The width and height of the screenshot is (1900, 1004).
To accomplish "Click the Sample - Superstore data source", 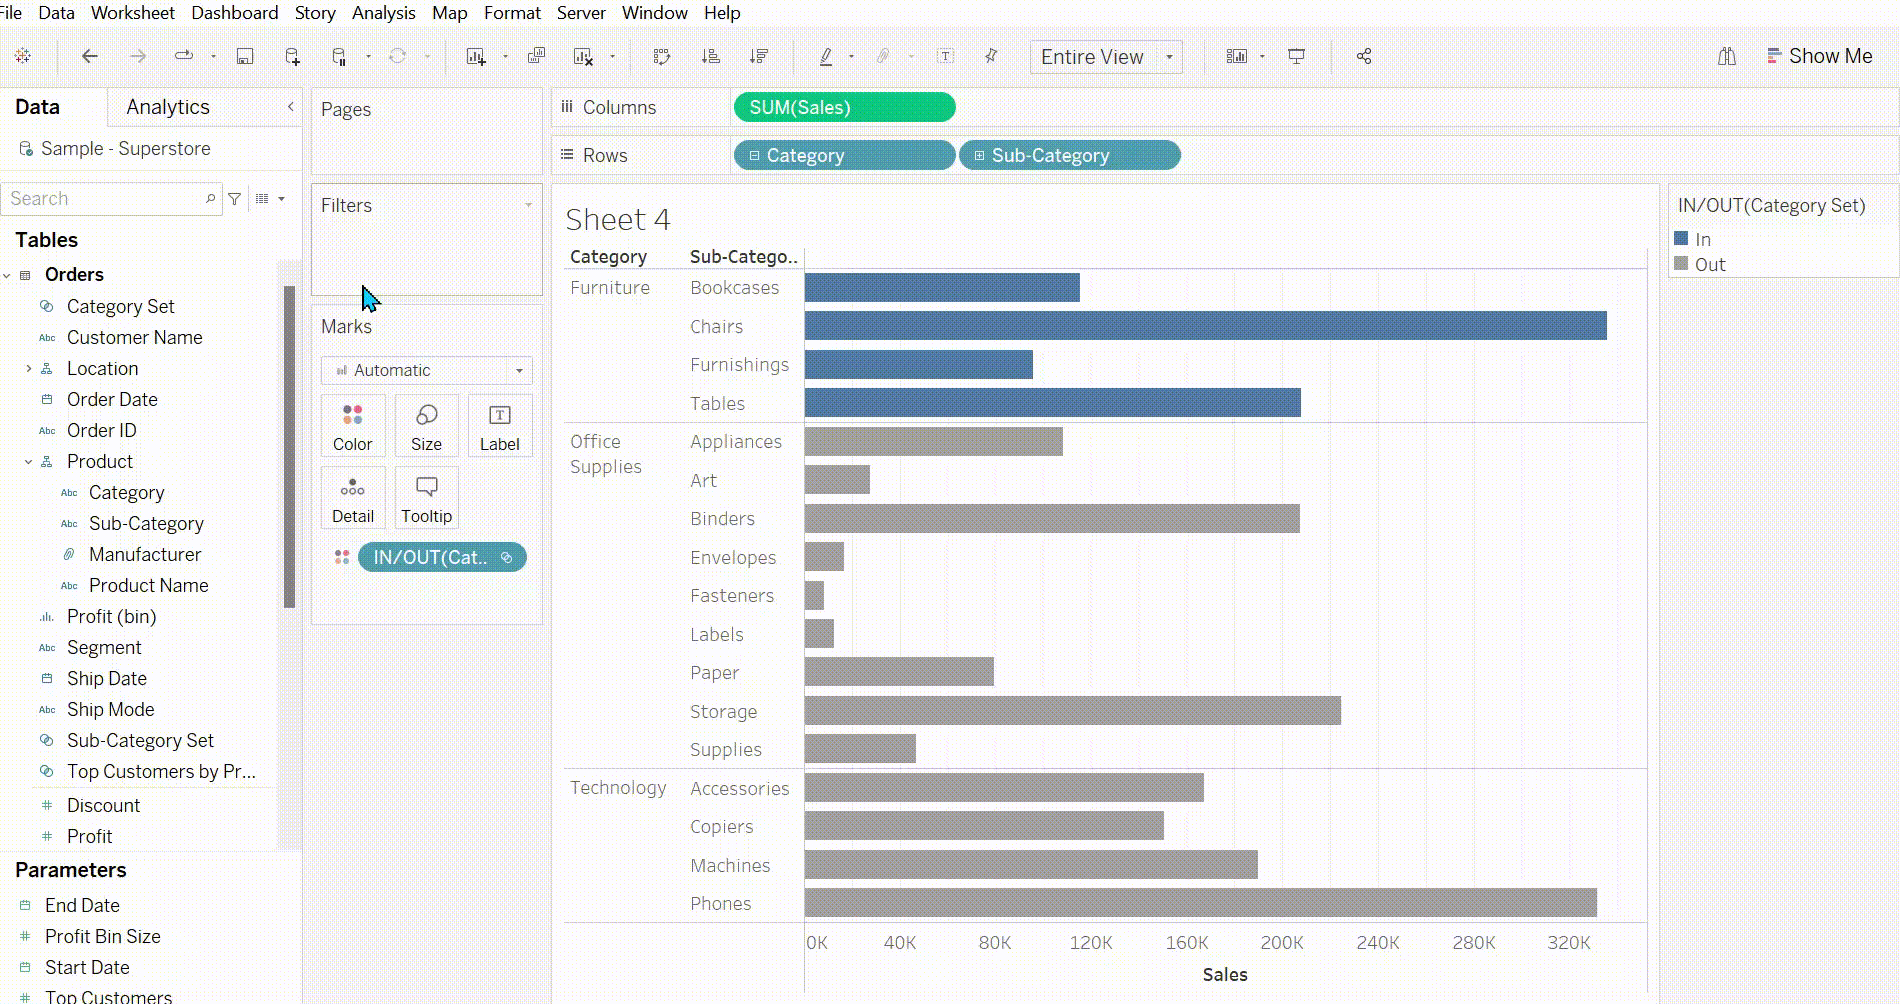I will point(125,149).
